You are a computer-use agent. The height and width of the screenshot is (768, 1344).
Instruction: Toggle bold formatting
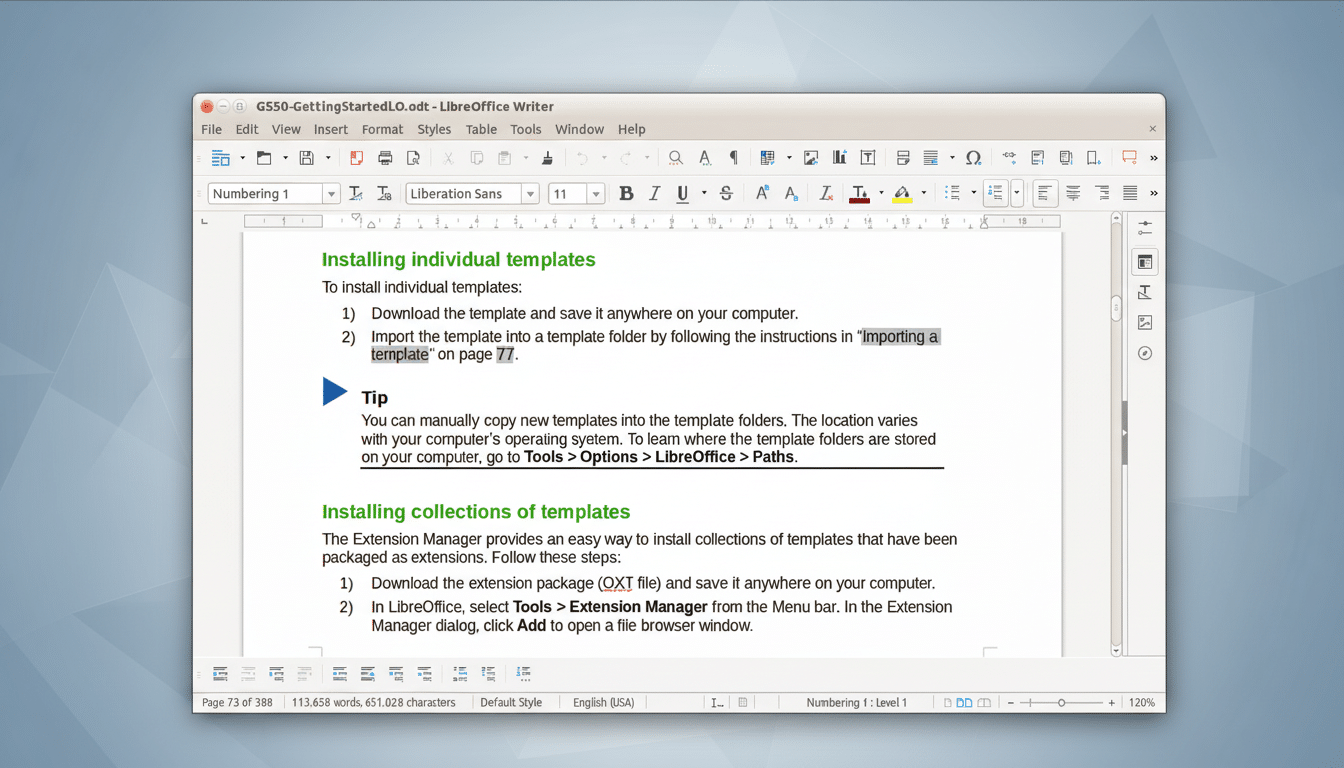click(625, 193)
